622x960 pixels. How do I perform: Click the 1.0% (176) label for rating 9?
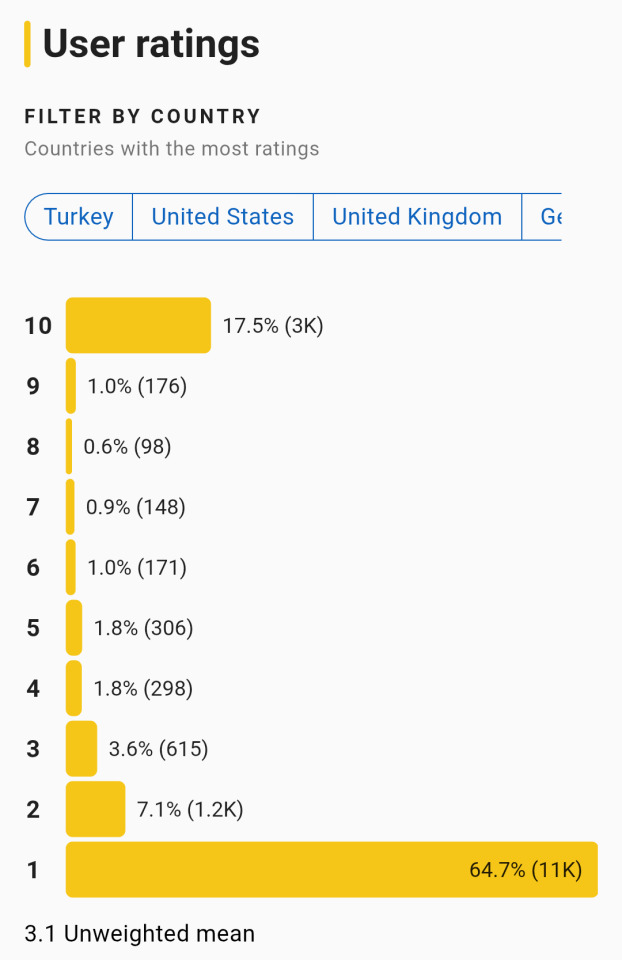pyautogui.click(x=137, y=386)
